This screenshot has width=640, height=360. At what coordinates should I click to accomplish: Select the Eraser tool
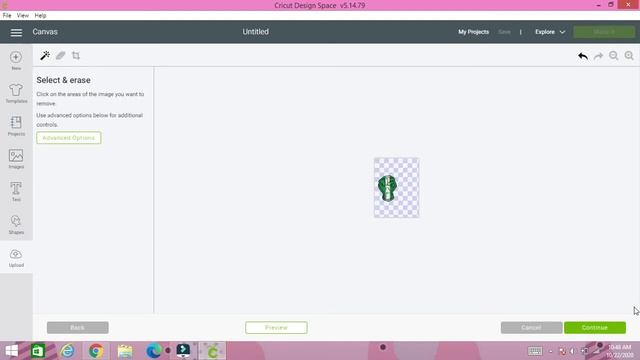click(60, 56)
